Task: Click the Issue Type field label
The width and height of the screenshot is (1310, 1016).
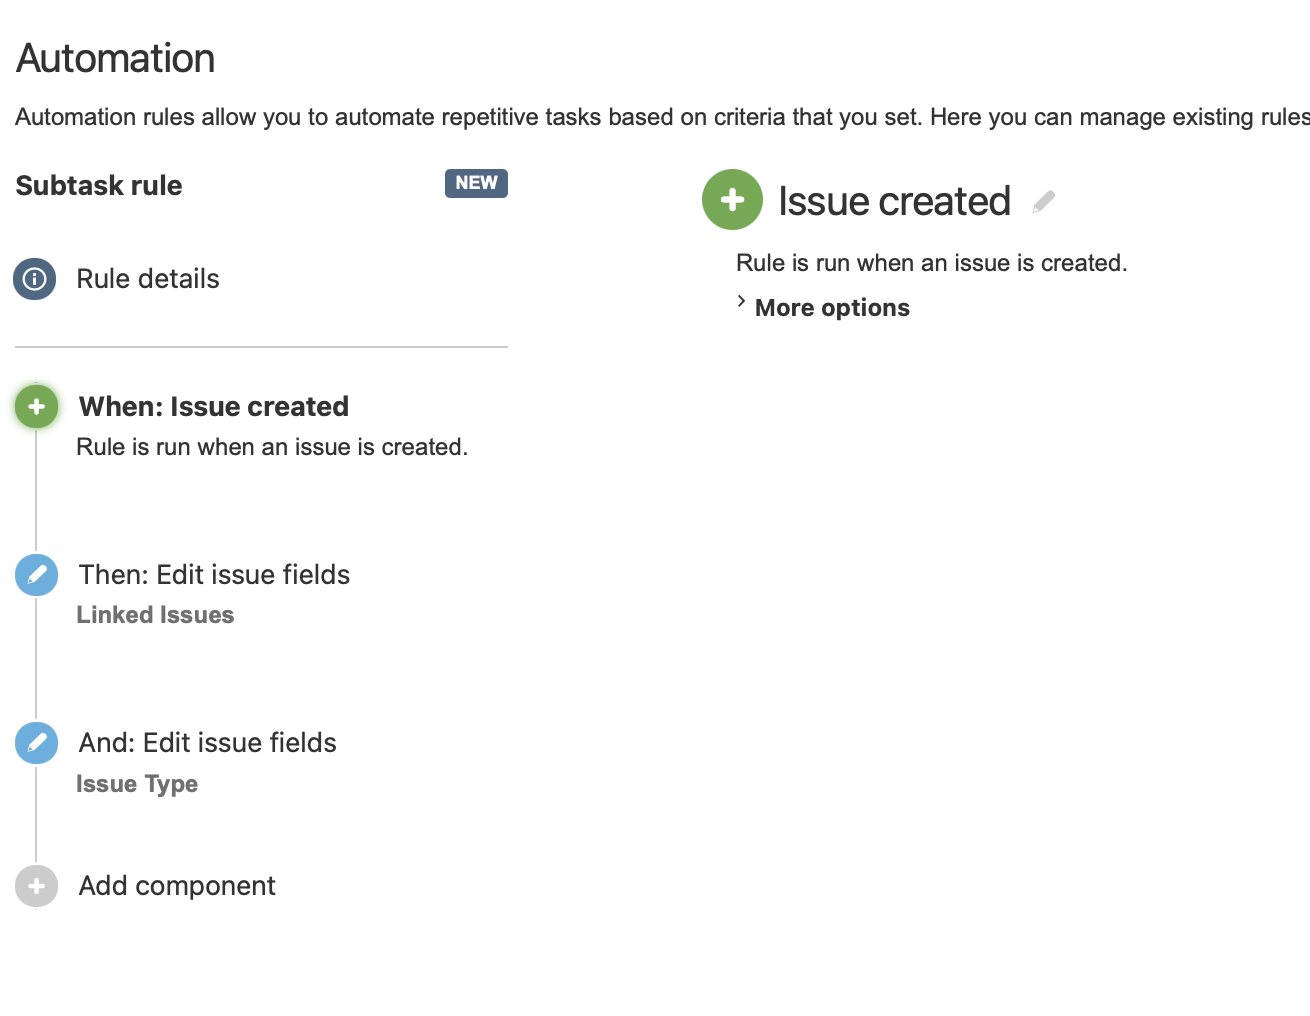Action: click(137, 784)
